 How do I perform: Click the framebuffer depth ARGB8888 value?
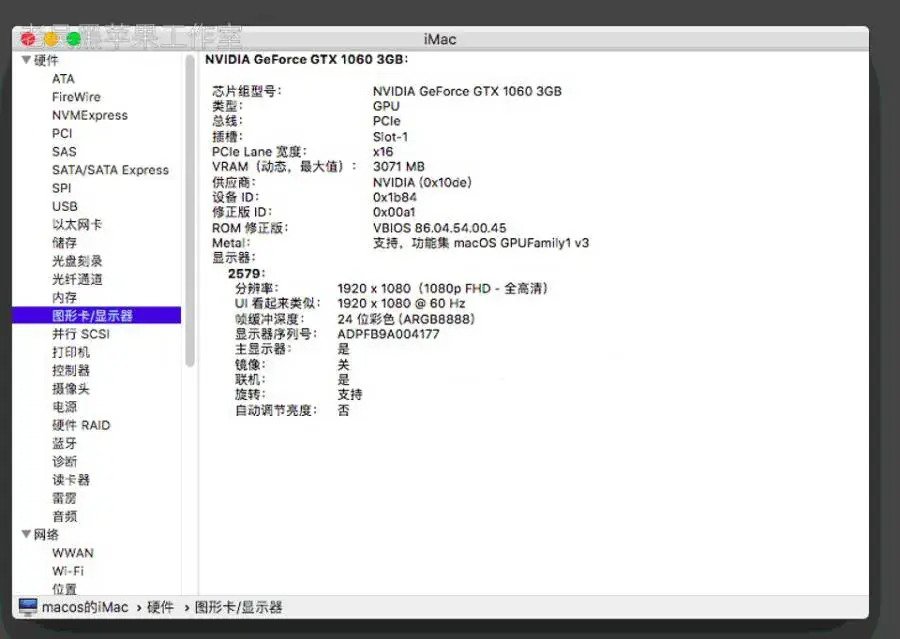(x=406, y=319)
